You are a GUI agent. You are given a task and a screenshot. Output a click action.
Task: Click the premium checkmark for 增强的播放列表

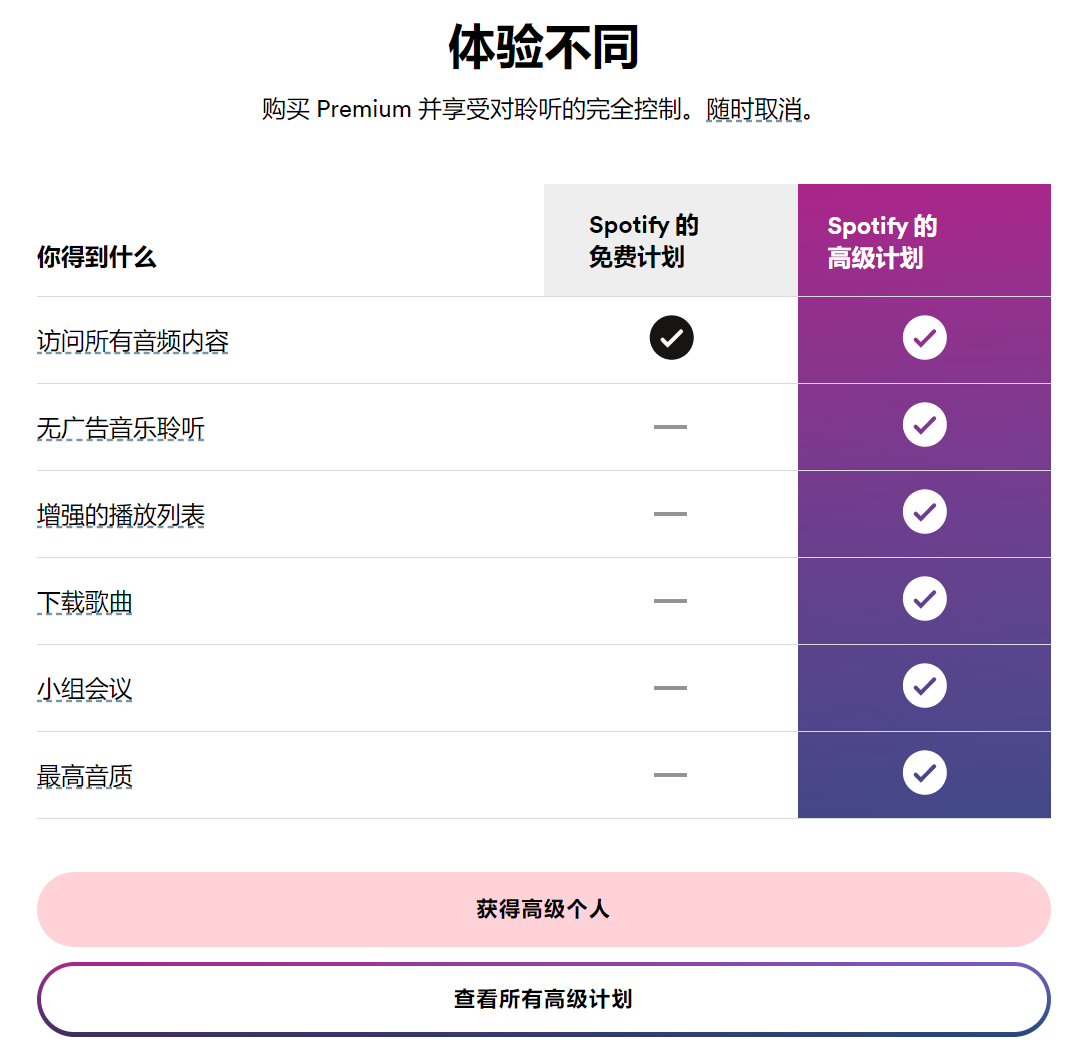(x=924, y=512)
